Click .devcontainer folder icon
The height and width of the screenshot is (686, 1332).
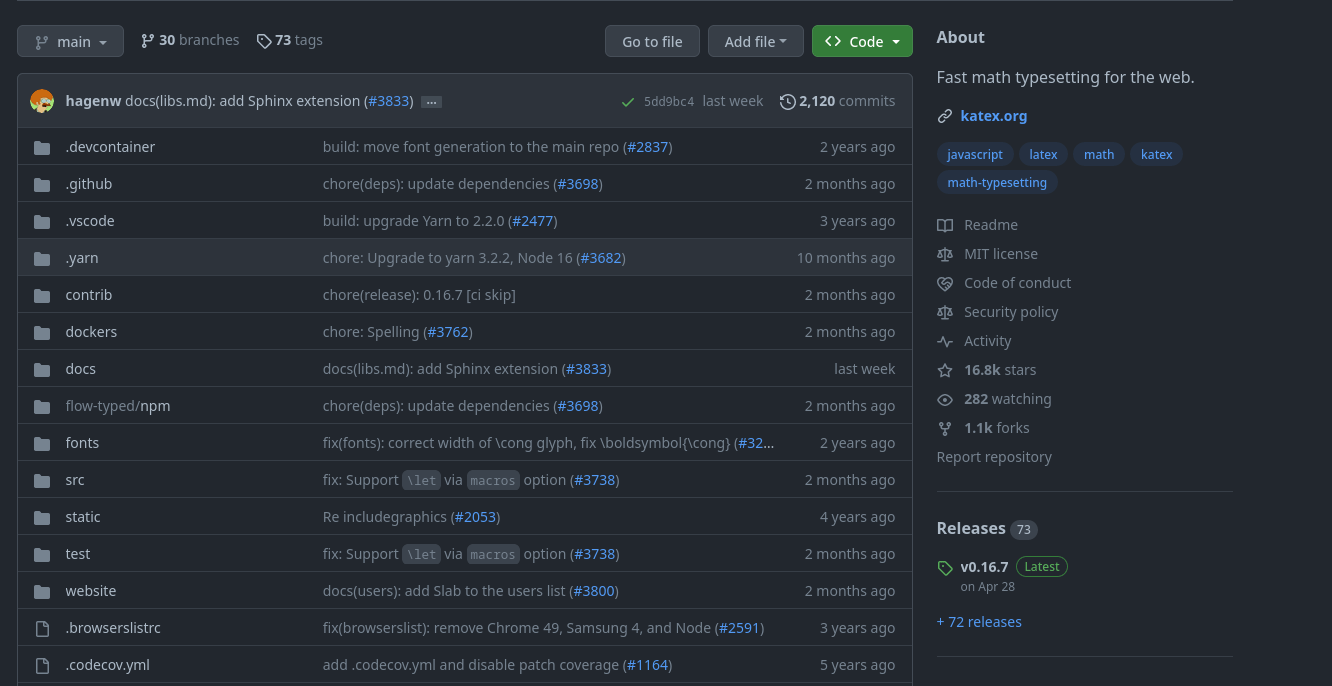click(x=42, y=147)
